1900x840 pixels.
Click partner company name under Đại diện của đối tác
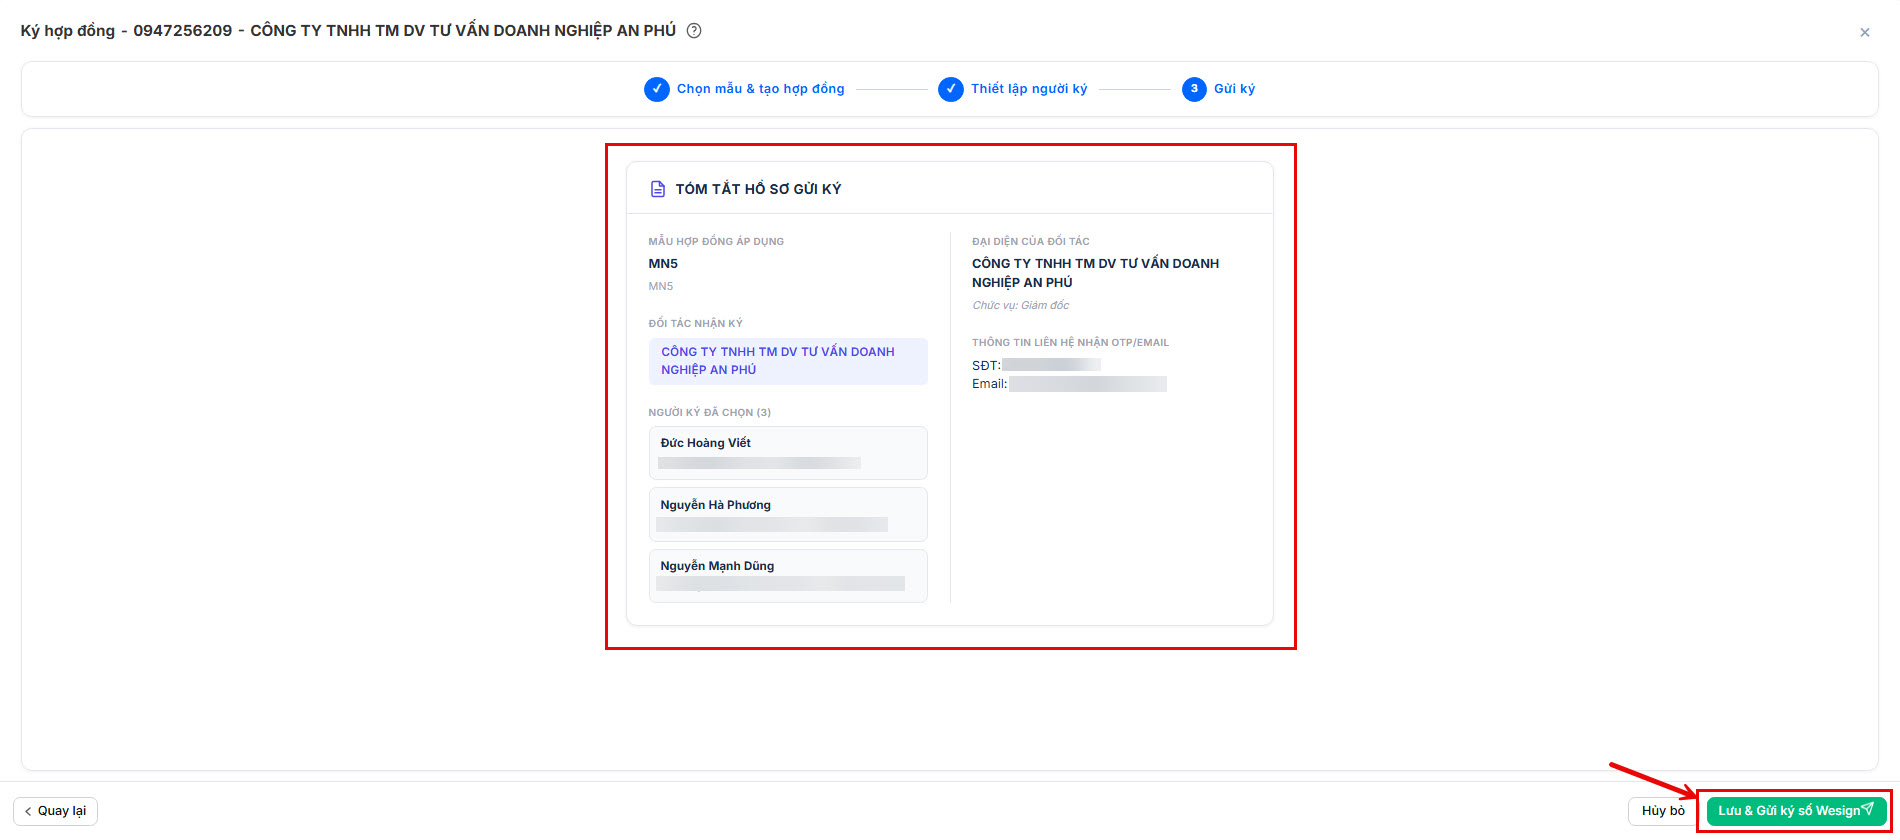coord(1095,273)
